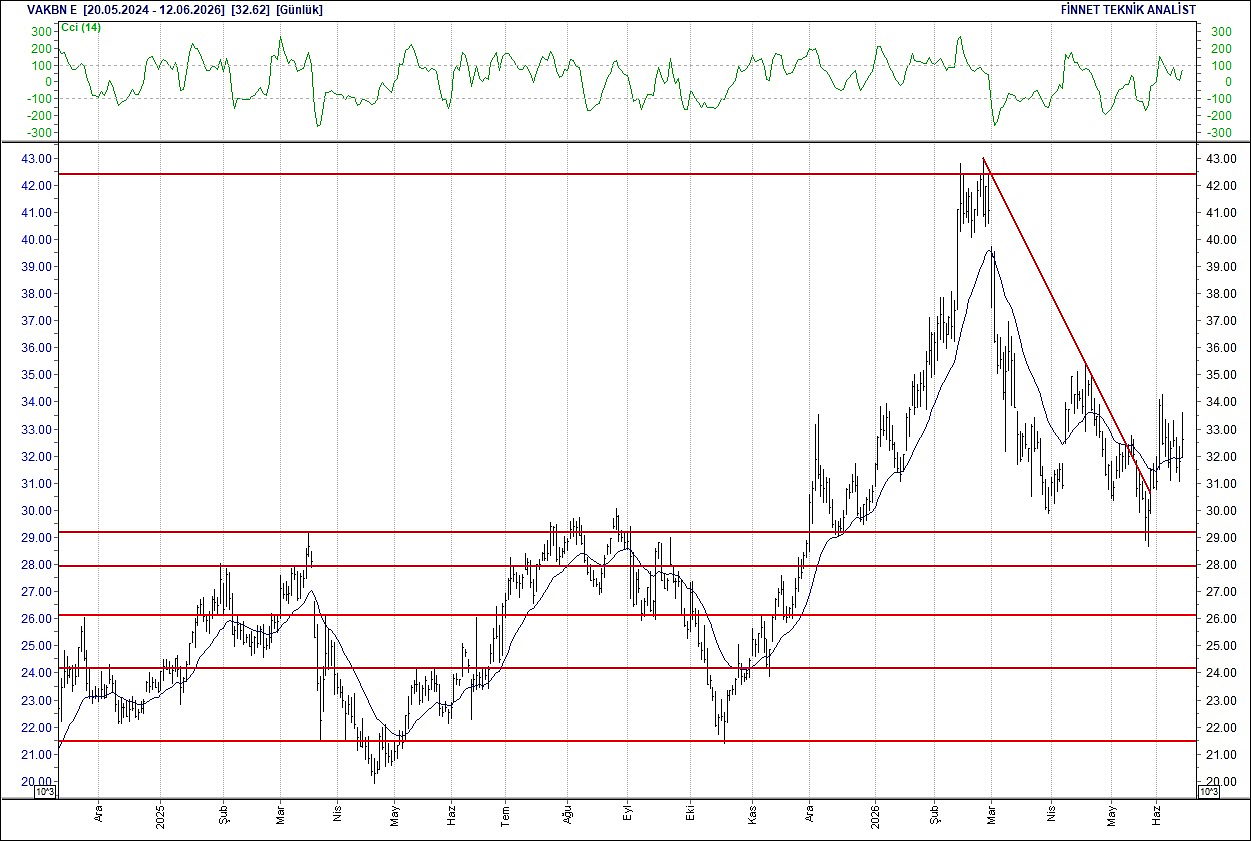This screenshot has width=1251, height=841.
Task: Click the Tem month label on time axis
Action: pyautogui.click(x=506, y=816)
